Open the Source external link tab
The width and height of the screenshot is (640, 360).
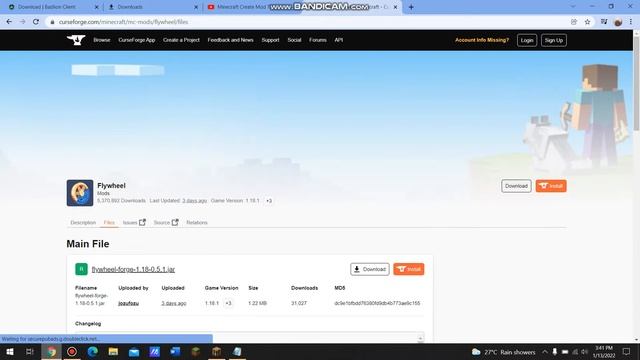tap(166, 222)
